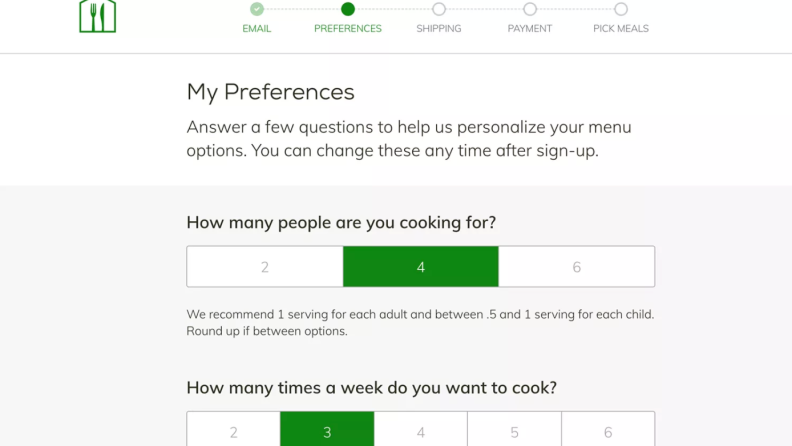
Task: Select 4 people to cook for
Action: (421, 267)
